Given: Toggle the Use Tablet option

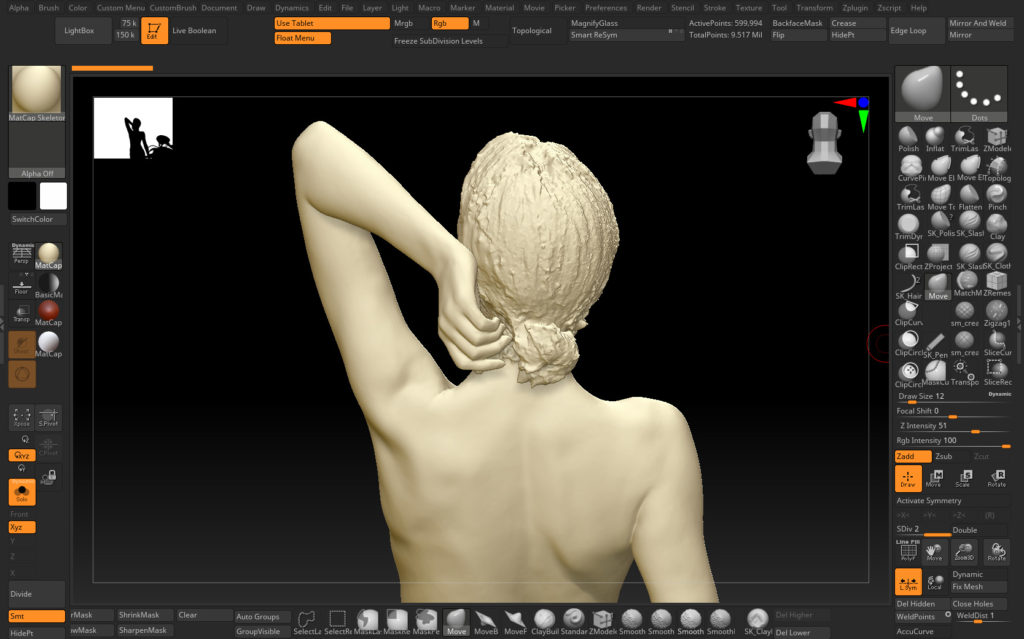Looking at the screenshot, I should coord(331,23).
